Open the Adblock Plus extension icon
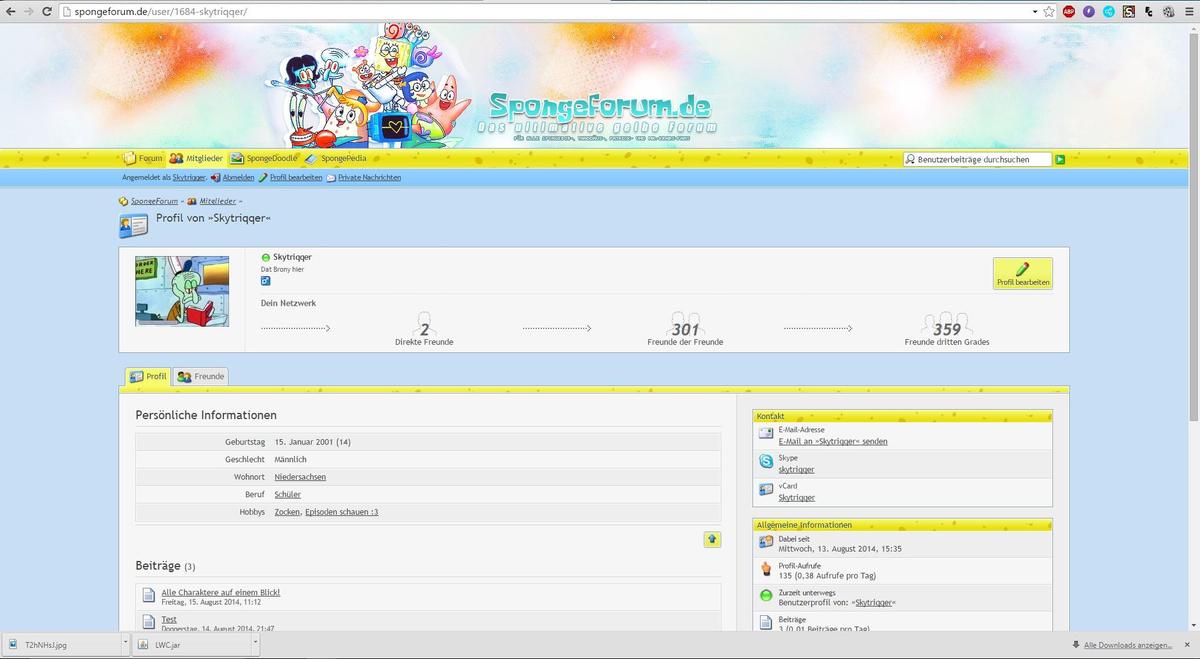 (1069, 11)
